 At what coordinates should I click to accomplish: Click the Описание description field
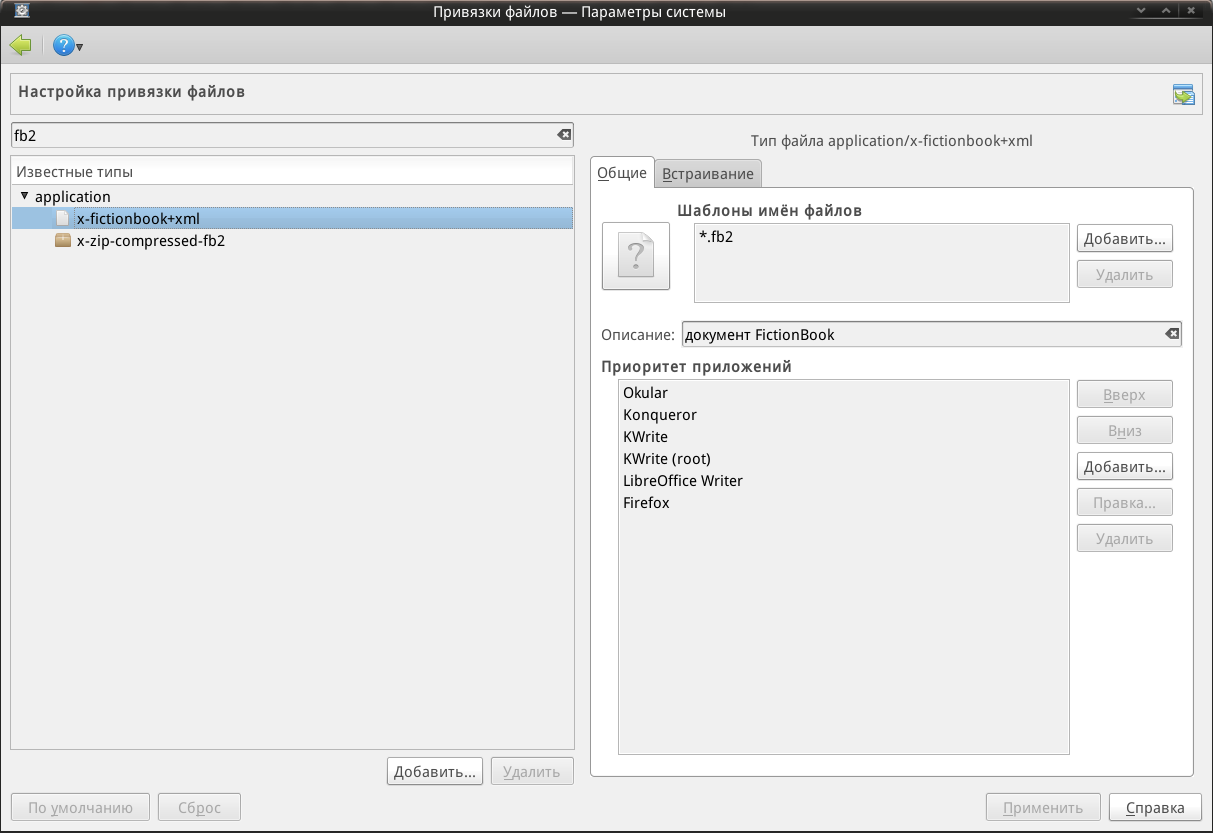[931, 335]
